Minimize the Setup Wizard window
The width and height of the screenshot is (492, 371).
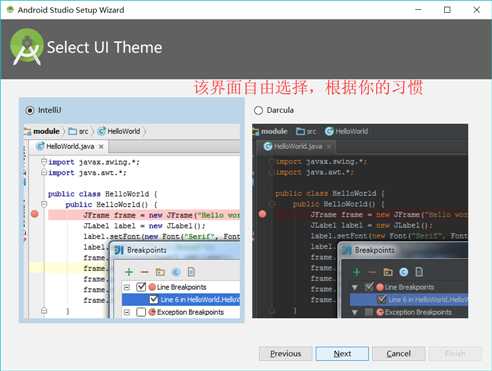pyautogui.click(x=419, y=10)
